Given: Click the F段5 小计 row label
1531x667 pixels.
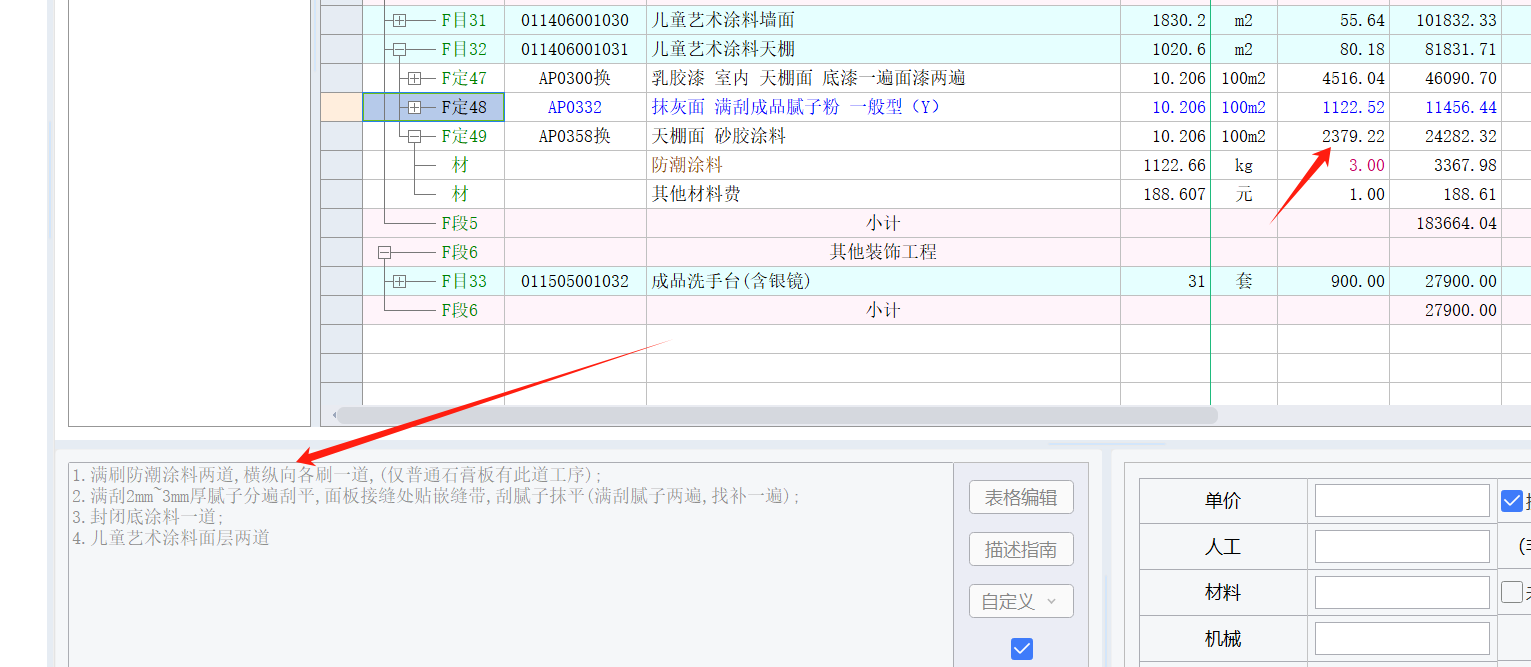Looking at the screenshot, I should click(883, 223).
